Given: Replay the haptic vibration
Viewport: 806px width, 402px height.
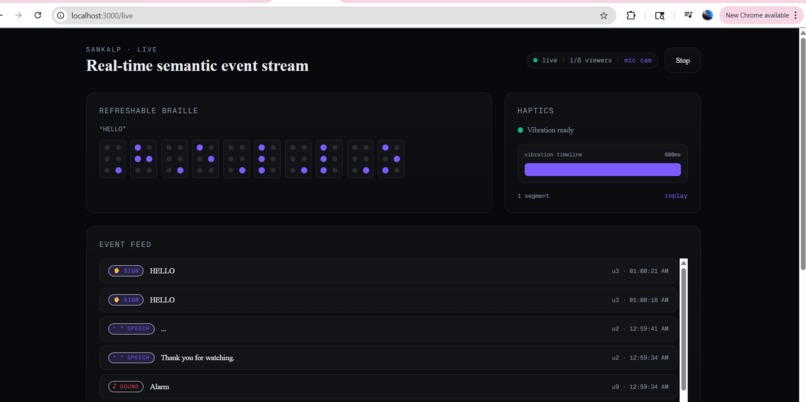Looking at the screenshot, I should click(x=675, y=196).
